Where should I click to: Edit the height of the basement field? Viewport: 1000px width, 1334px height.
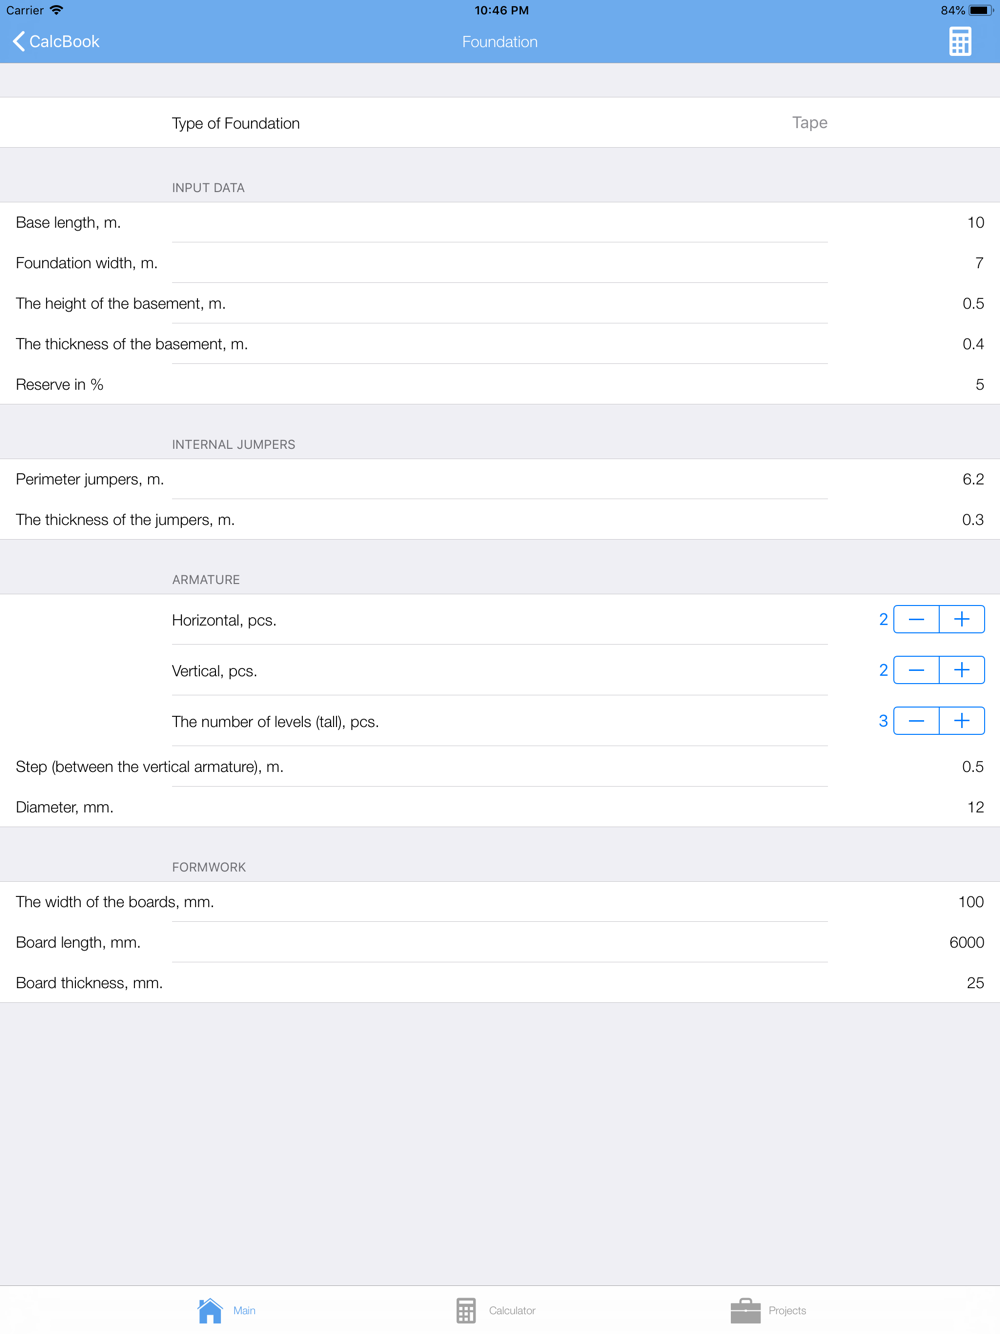(x=500, y=303)
